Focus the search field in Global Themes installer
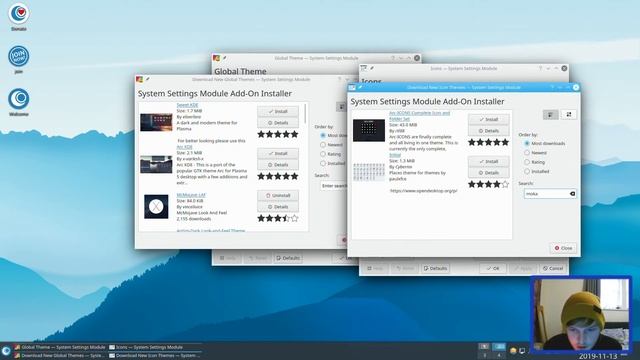 click(333, 186)
